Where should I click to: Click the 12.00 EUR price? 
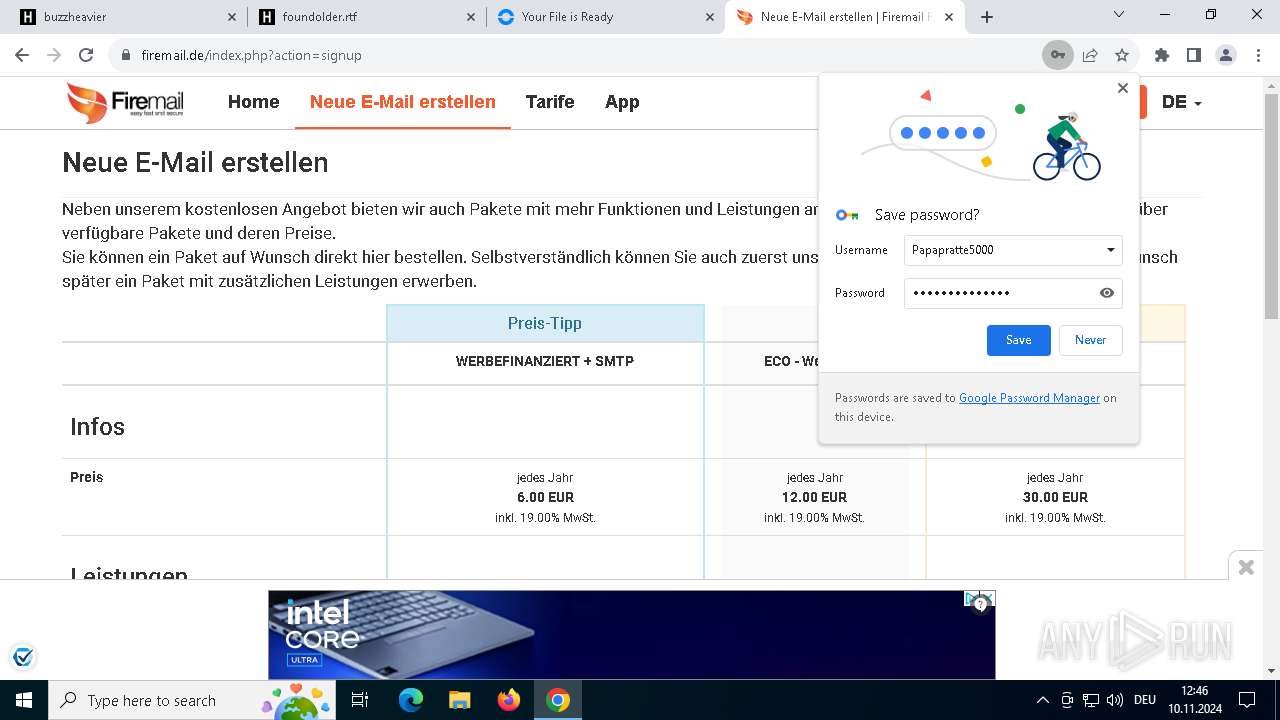[814, 497]
